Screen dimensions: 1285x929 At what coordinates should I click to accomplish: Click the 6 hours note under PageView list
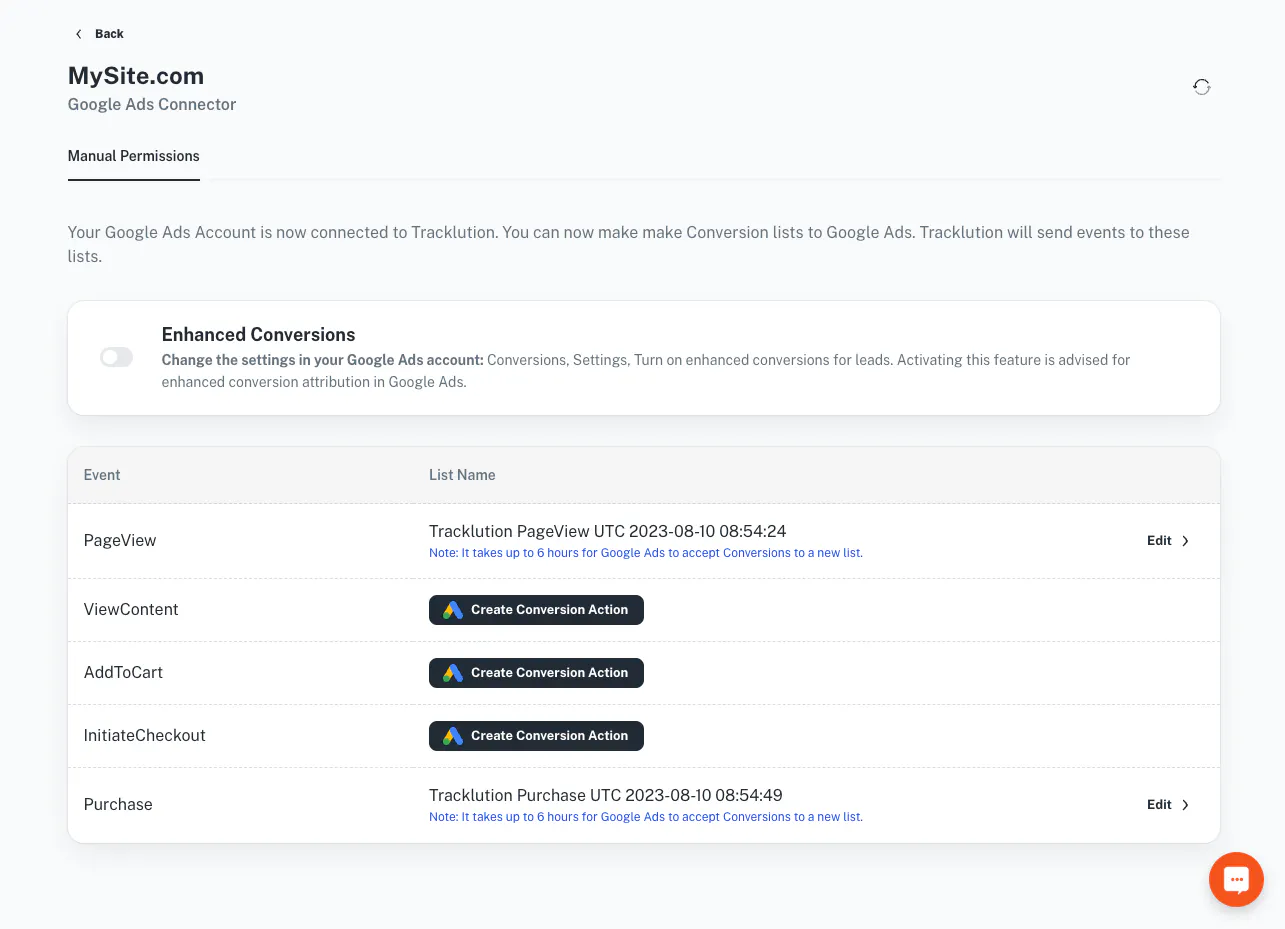coord(646,553)
